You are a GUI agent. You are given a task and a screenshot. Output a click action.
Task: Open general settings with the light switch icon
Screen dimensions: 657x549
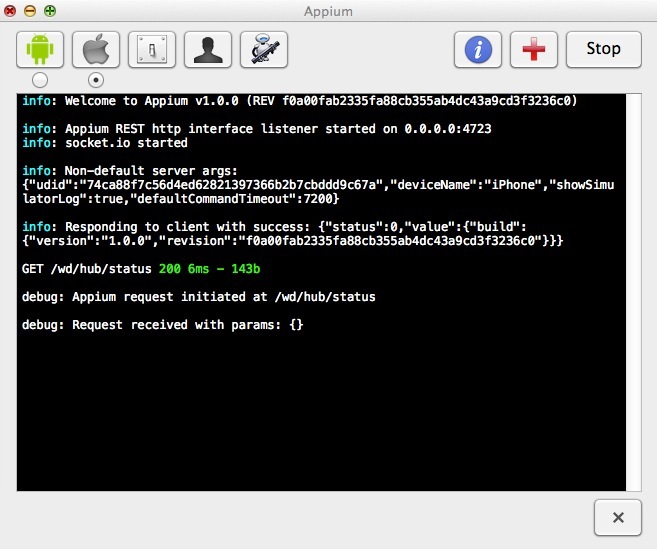pyautogui.click(x=152, y=49)
